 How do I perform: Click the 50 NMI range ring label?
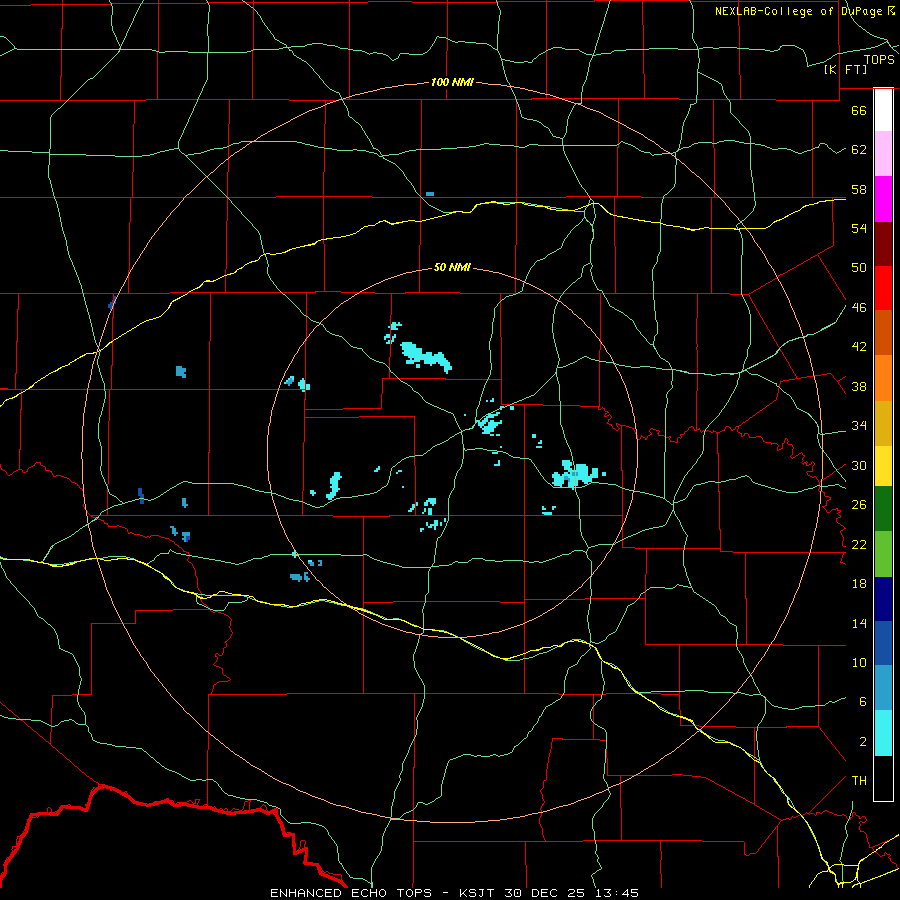[x=452, y=267]
